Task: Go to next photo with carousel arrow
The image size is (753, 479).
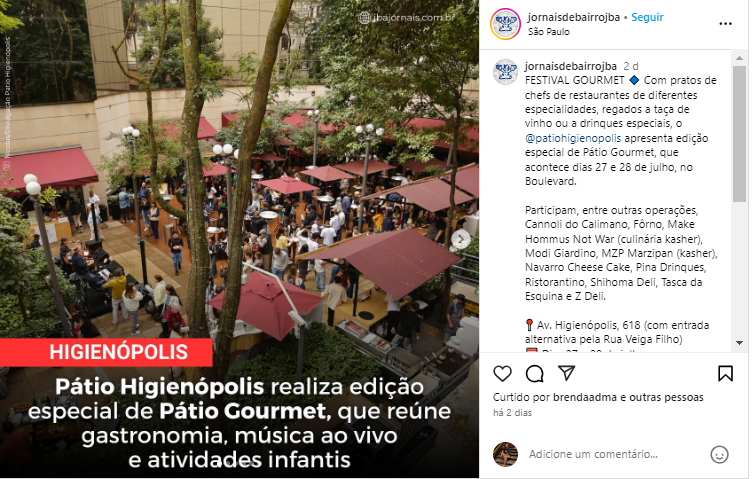Action: pyautogui.click(x=461, y=239)
